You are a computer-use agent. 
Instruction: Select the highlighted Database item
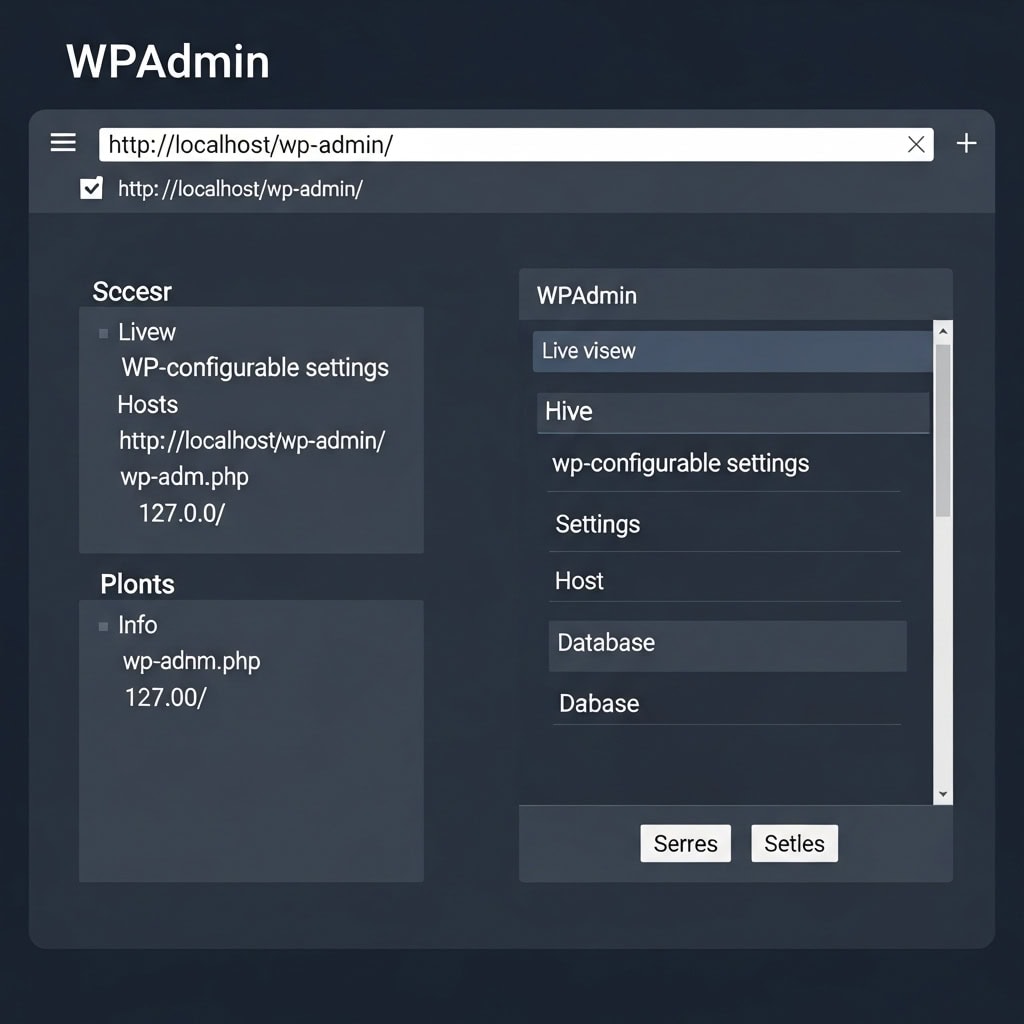point(727,643)
